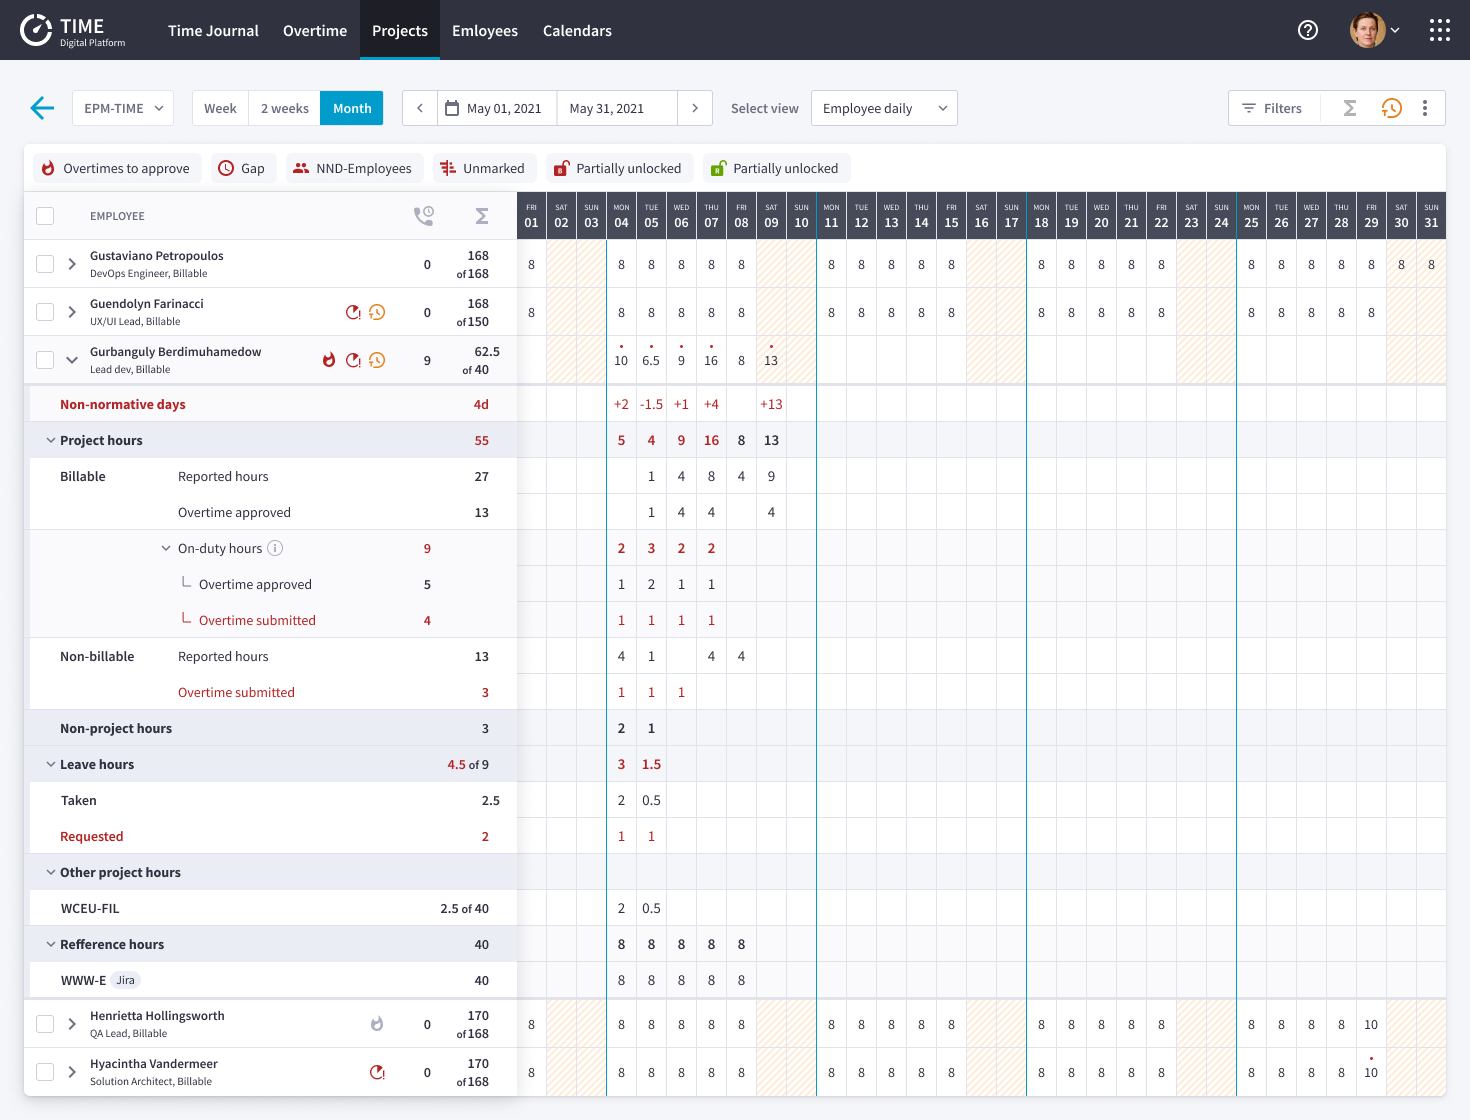Viewport: 1470px width, 1120px height.
Task: Open the EPM-TIME project dropdown
Action: click(123, 108)
